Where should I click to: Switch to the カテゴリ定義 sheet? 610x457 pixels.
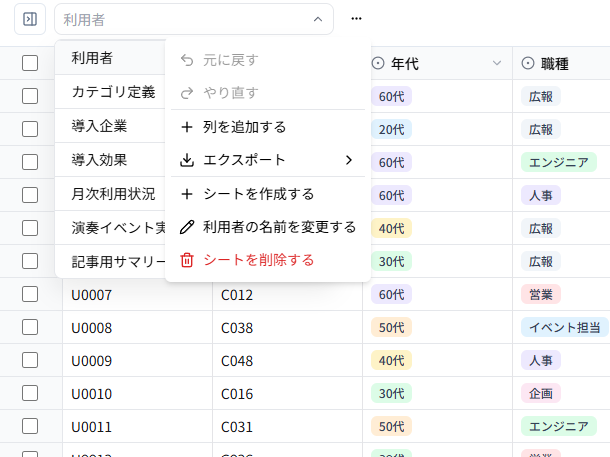(110, 92)
